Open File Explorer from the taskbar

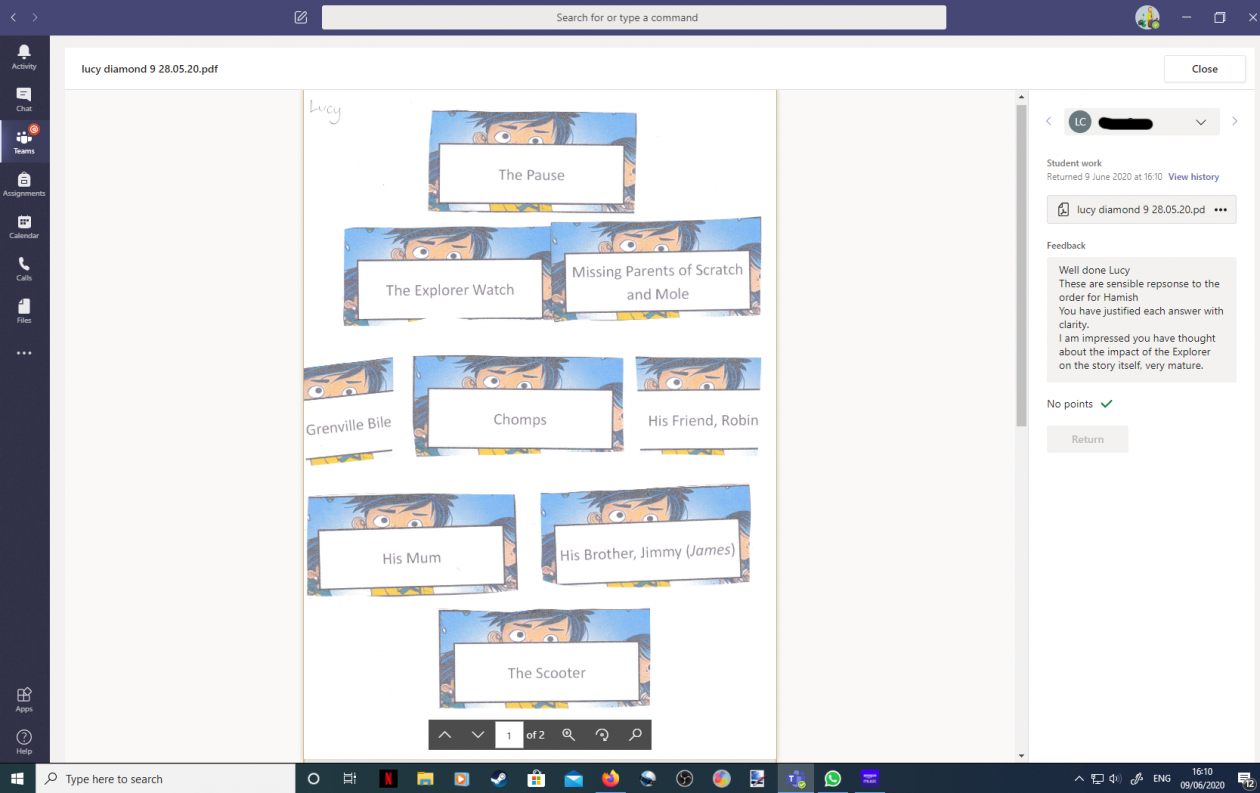tap(424, 778)
